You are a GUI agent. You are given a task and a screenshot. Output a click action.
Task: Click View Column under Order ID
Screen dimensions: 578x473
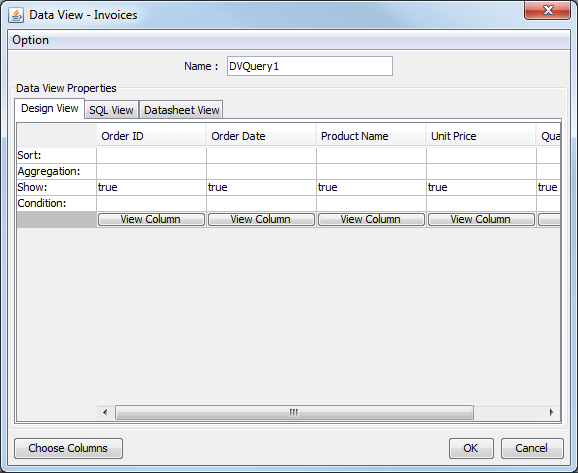point(151,219)
